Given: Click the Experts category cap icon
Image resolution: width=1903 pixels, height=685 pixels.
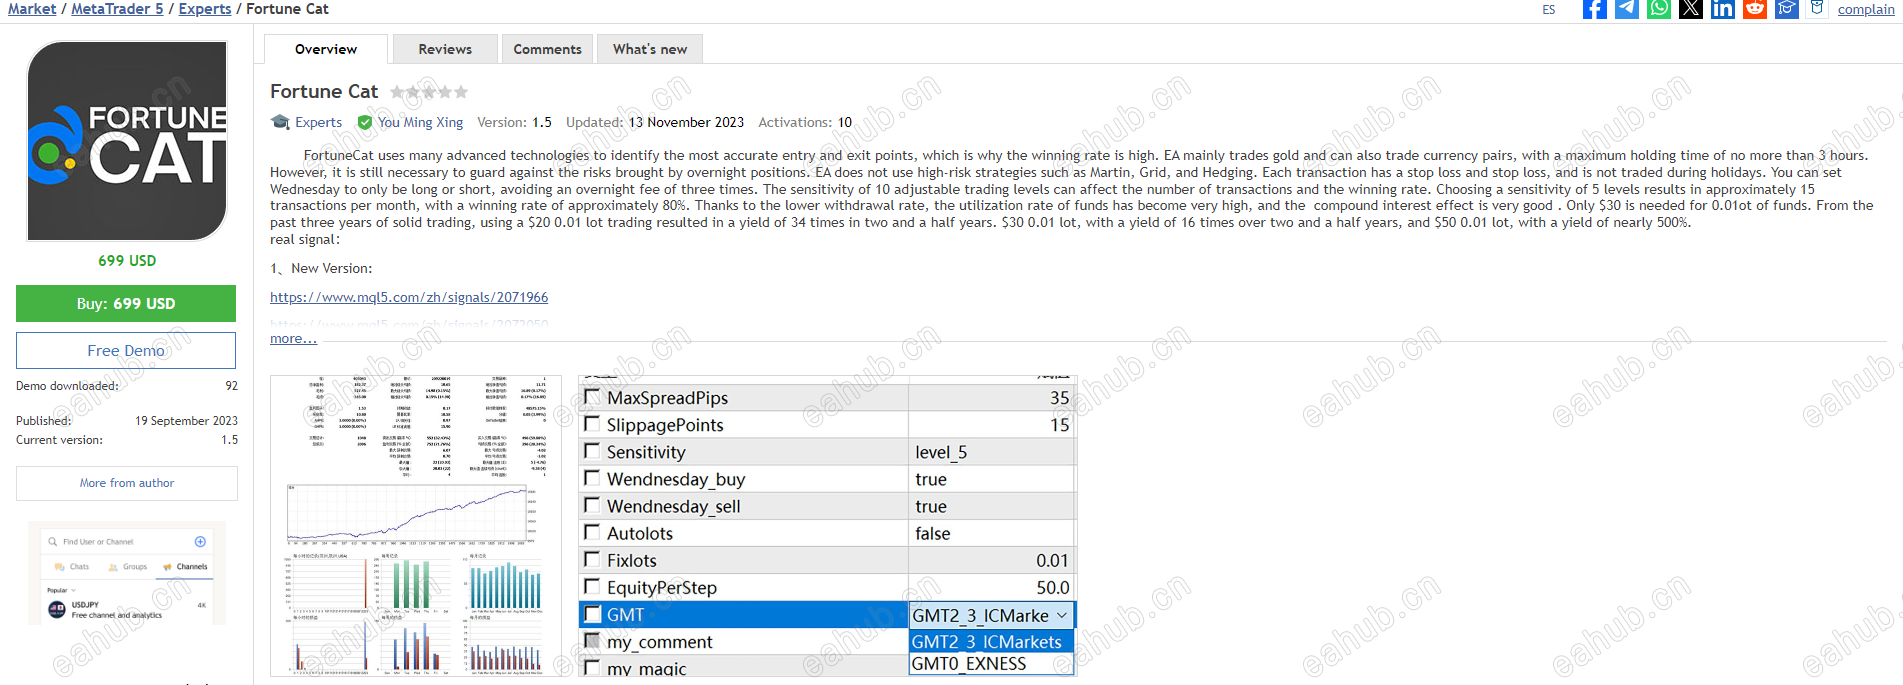Looking at the screenshot, I should tap(280, 122).
